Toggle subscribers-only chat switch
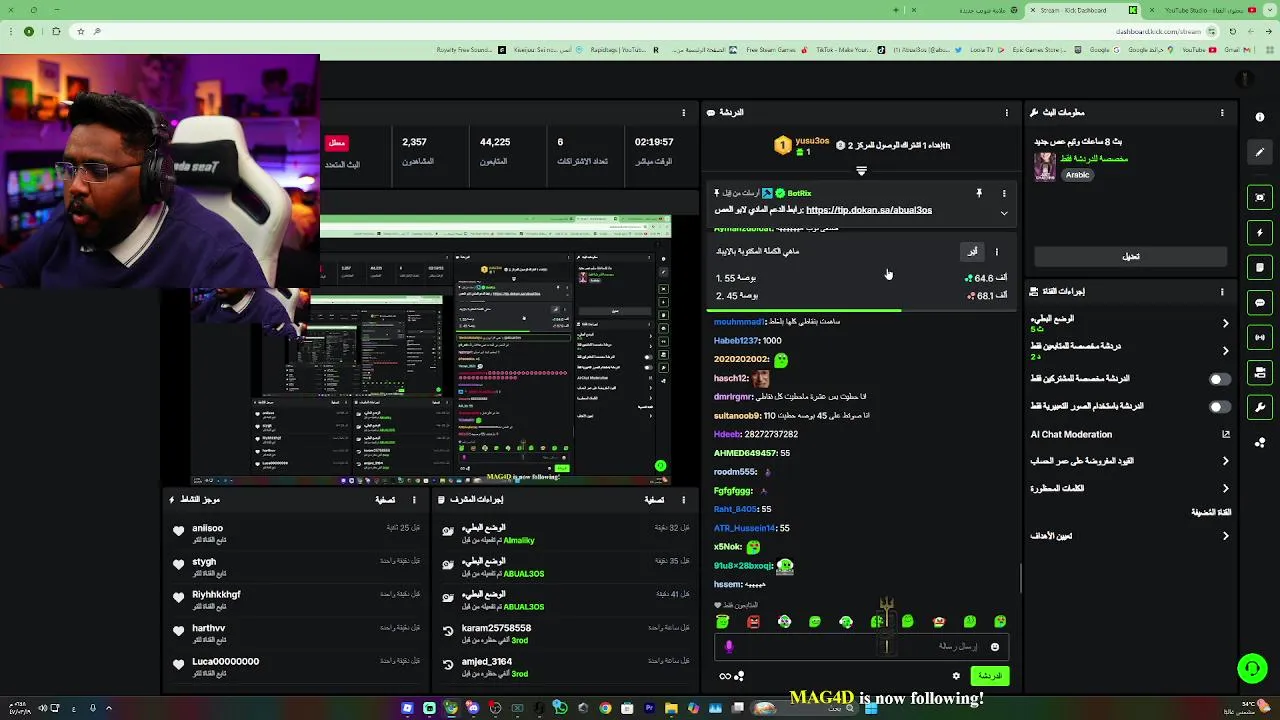This screenshot has height=720, width=1280. pyautogui.click(x=1219, y=379)
